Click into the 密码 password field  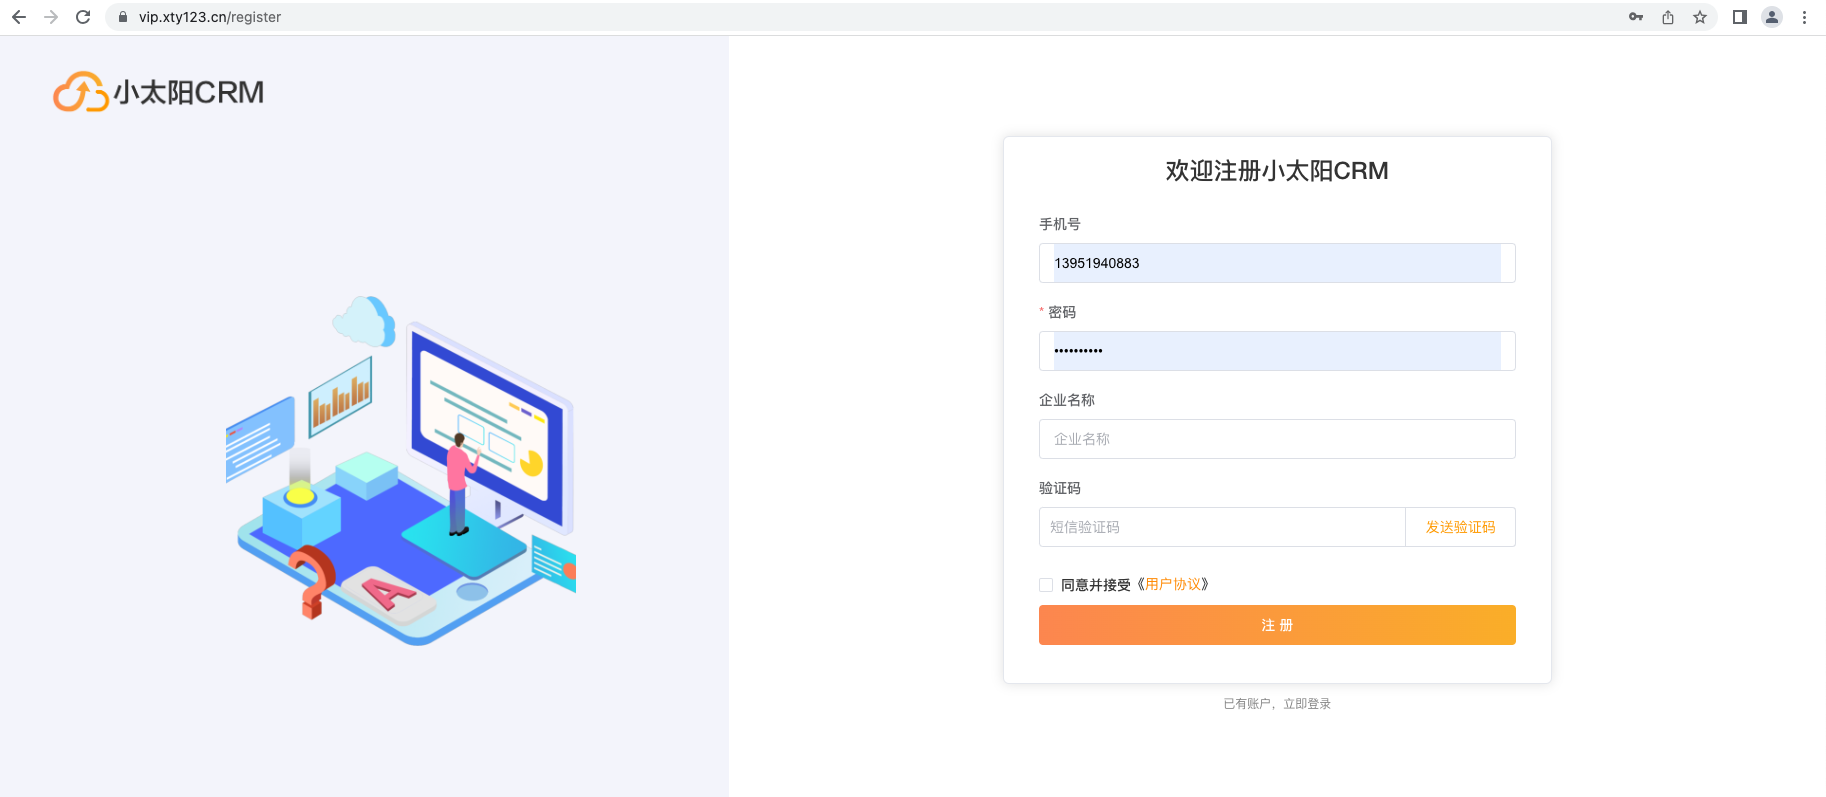click(x=1276, y=351)
